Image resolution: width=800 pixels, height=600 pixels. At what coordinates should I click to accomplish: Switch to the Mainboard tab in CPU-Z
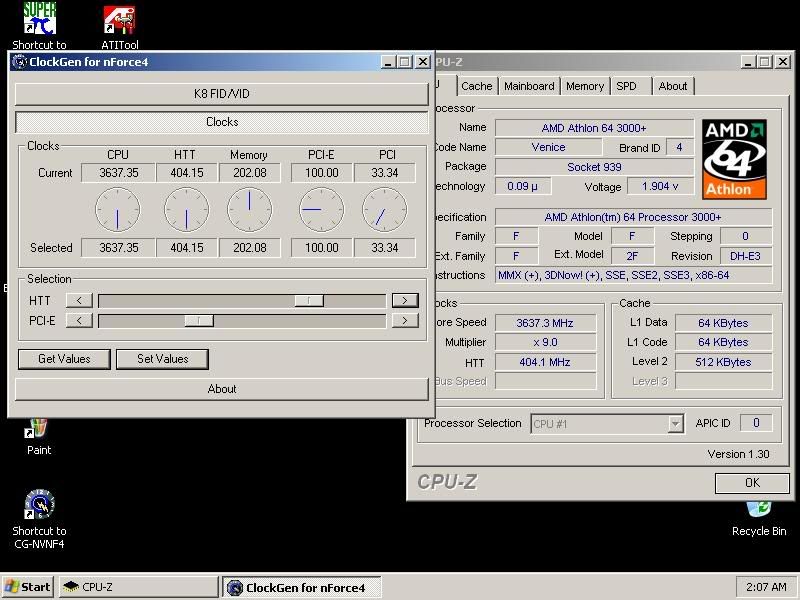(x=529, y=86)
